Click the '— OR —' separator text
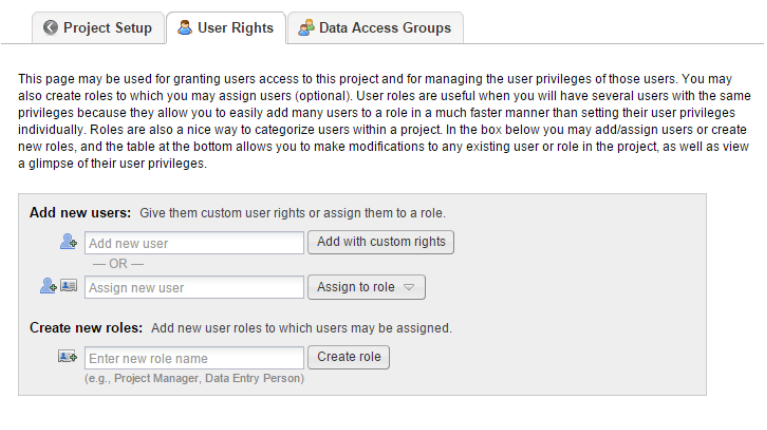Viewport: 767px width, 430px height. (118, 264)
